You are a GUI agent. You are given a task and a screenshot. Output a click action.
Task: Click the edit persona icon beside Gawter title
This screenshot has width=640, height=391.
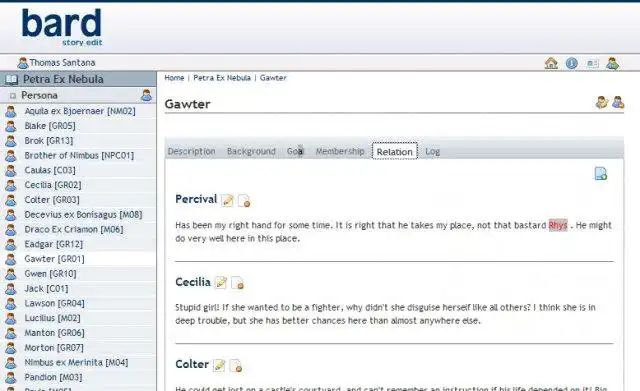[x=601, y=102]
